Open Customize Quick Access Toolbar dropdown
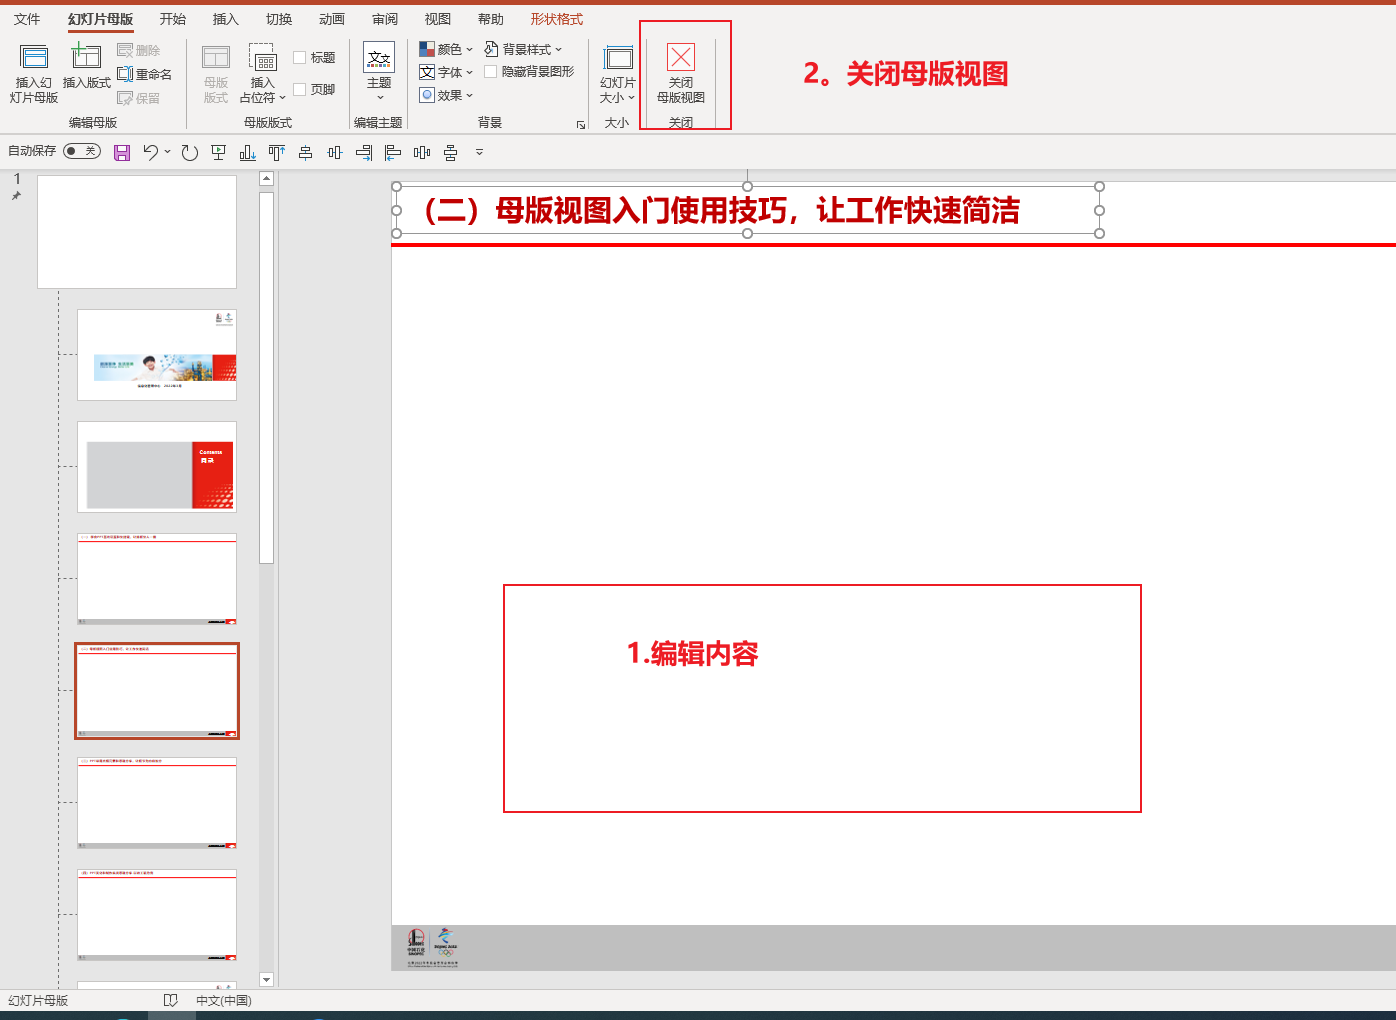 pyautogui.click(x=479, y=152)
